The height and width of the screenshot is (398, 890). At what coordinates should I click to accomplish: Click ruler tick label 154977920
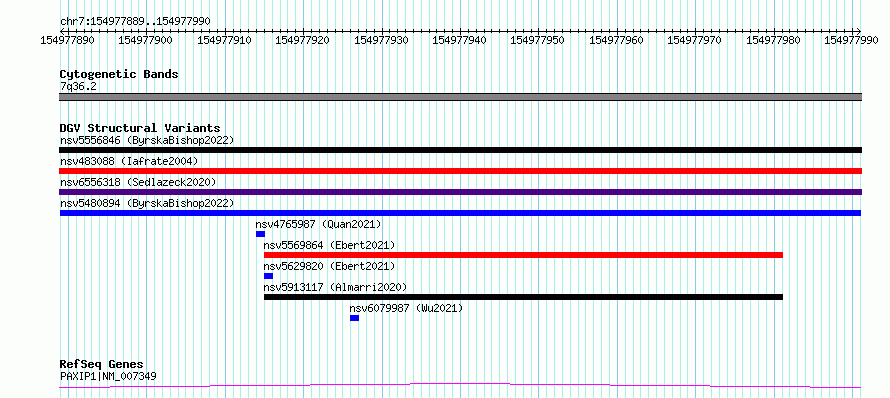tap(303, 40)
